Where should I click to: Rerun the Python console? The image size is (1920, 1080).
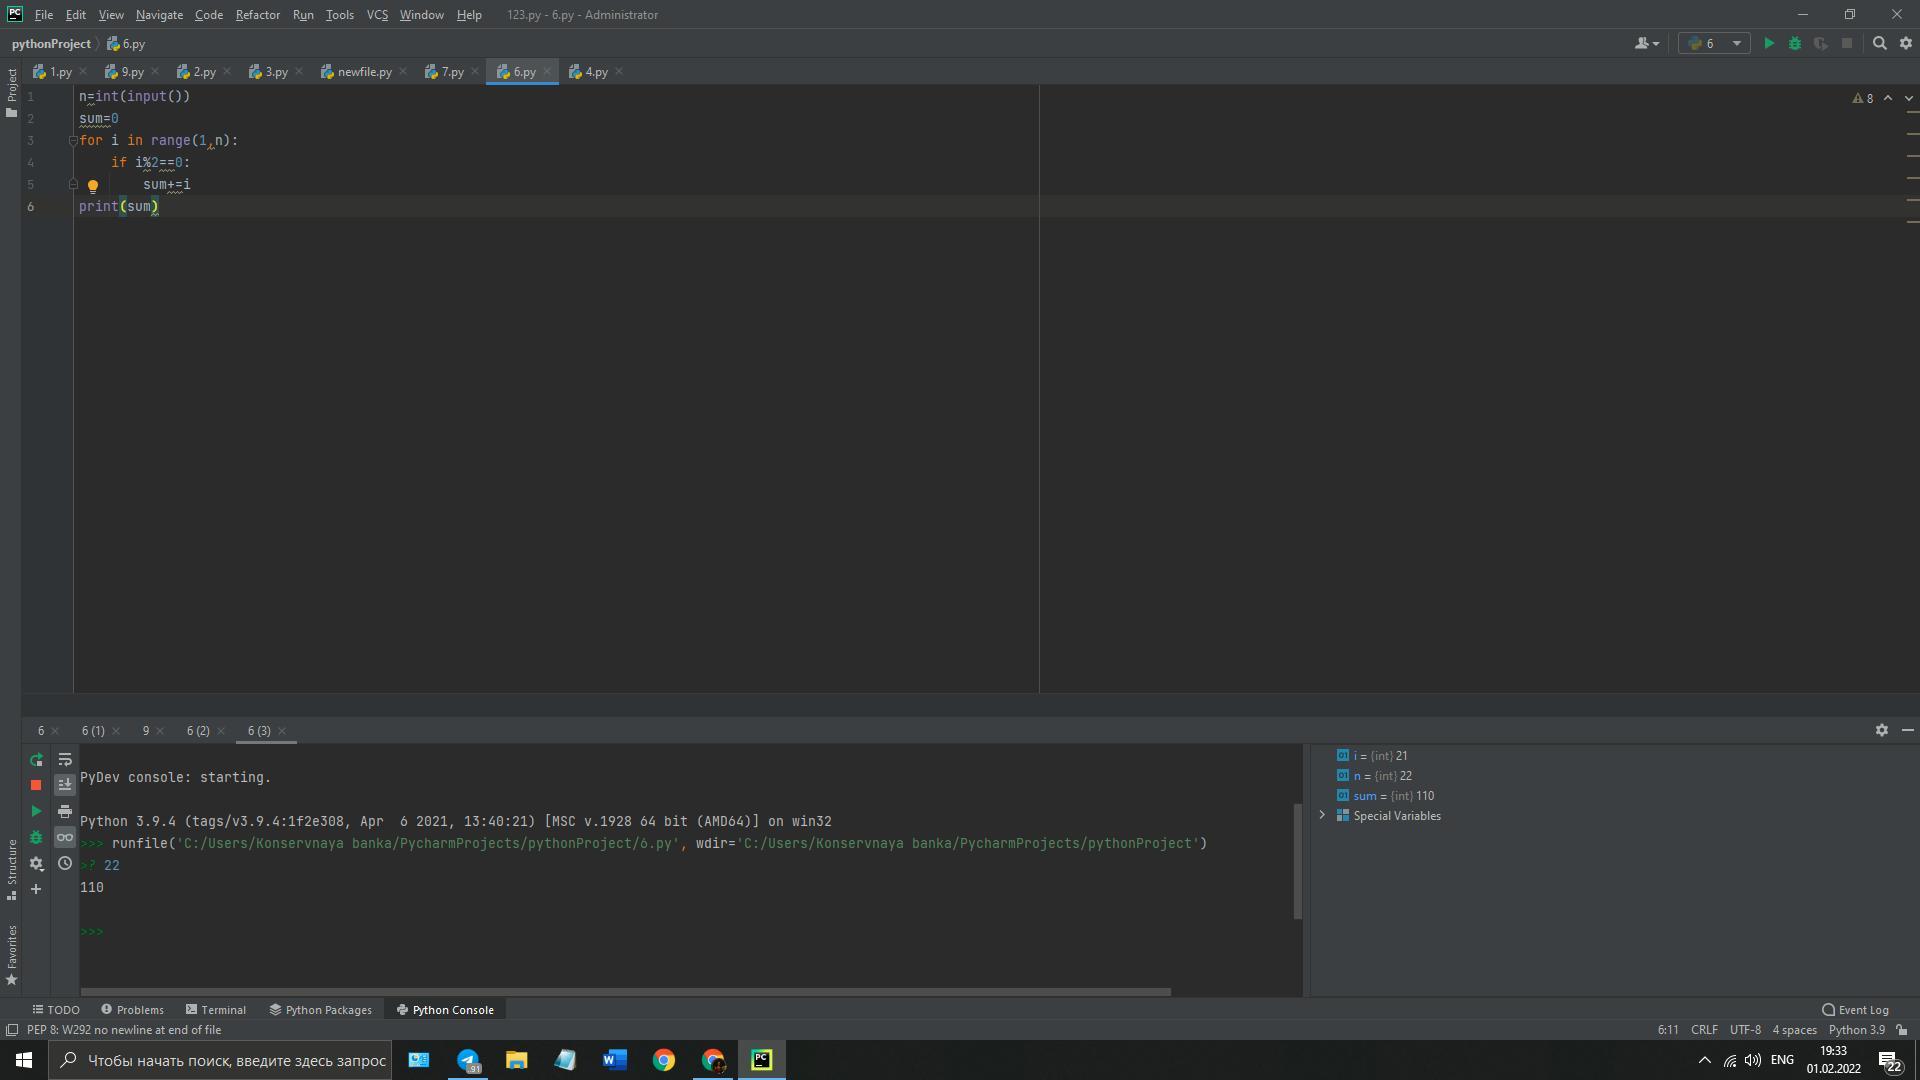pyautogui.click(x=36, y=760)
